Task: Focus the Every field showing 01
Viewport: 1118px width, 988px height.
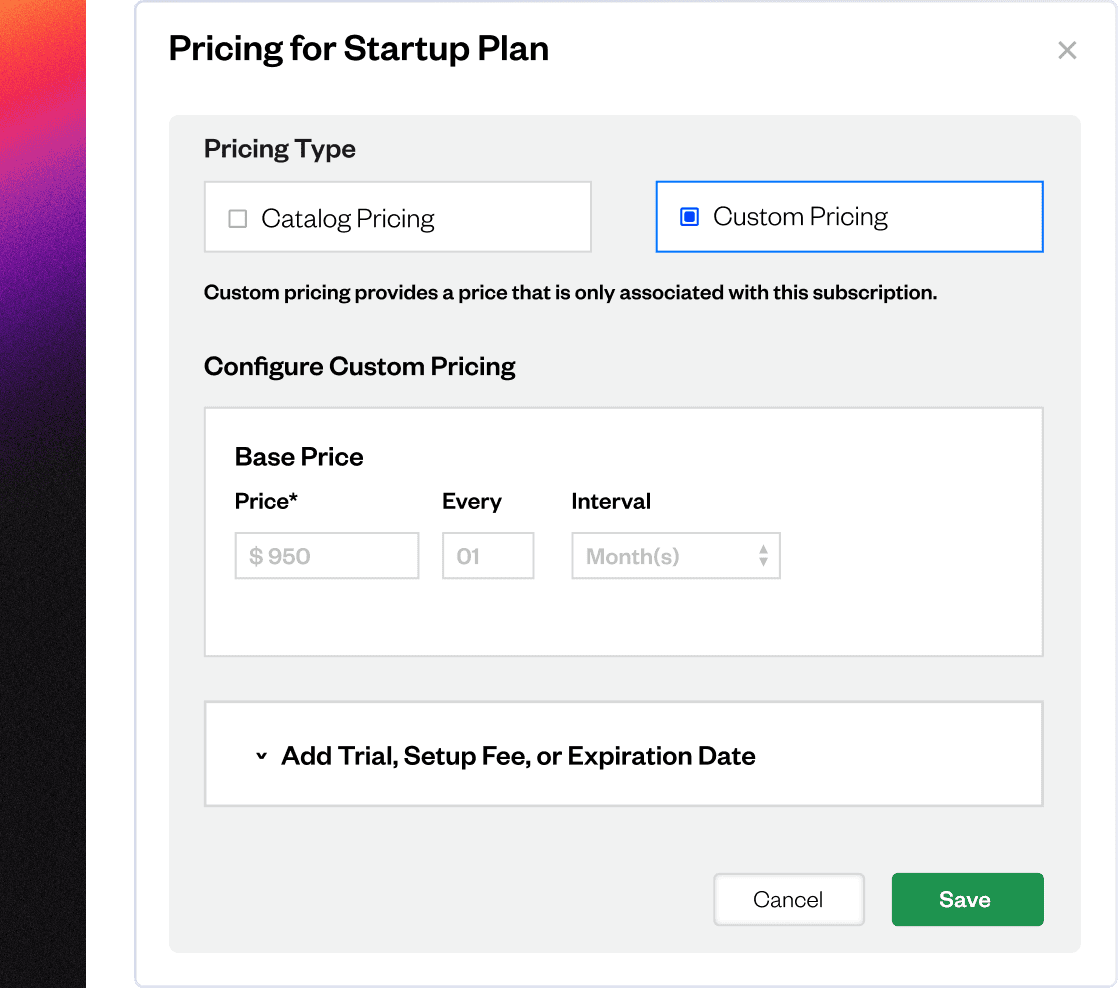Action: pos(488,556)
